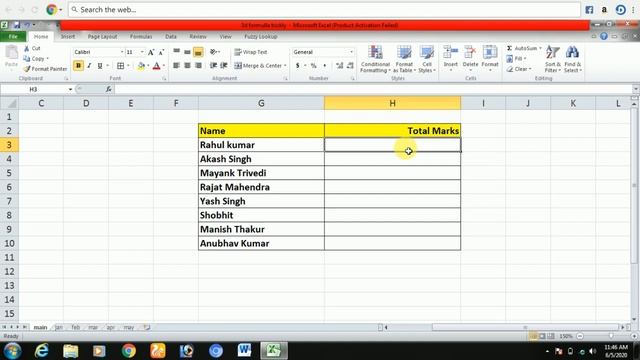
Task: Shrink font size with smaller A icon
Action: coord(162,52)
